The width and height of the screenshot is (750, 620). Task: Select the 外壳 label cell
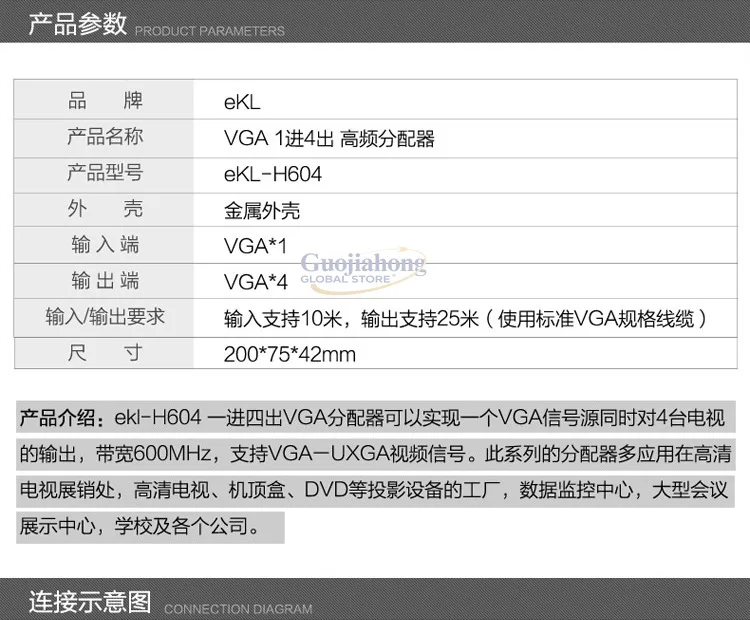pos(105,209)
